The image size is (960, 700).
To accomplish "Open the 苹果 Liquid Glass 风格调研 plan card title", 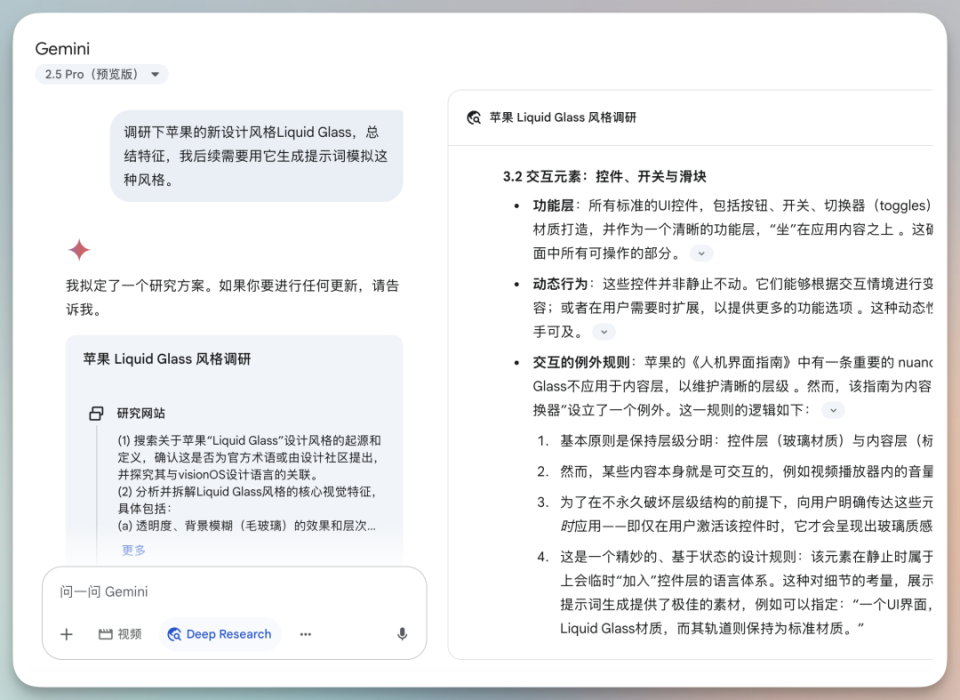I will pos(167,359).
